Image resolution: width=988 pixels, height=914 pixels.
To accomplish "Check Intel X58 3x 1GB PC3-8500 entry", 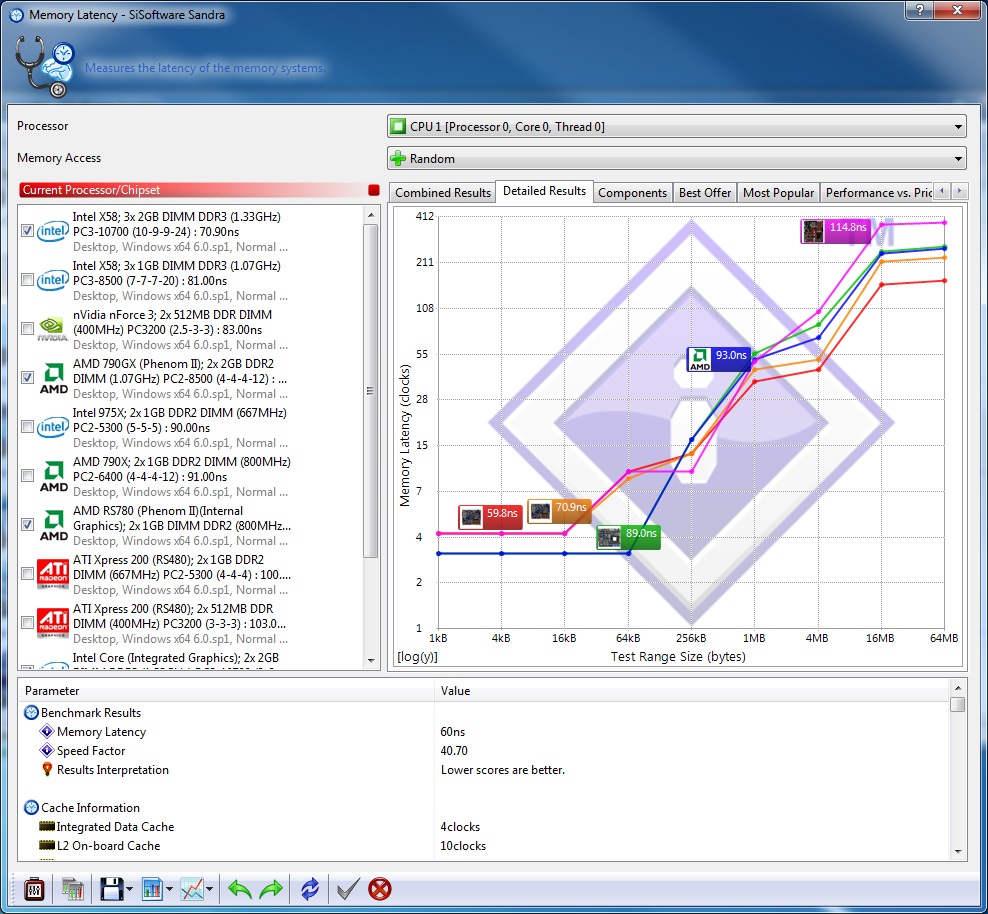I will point(27,280).
